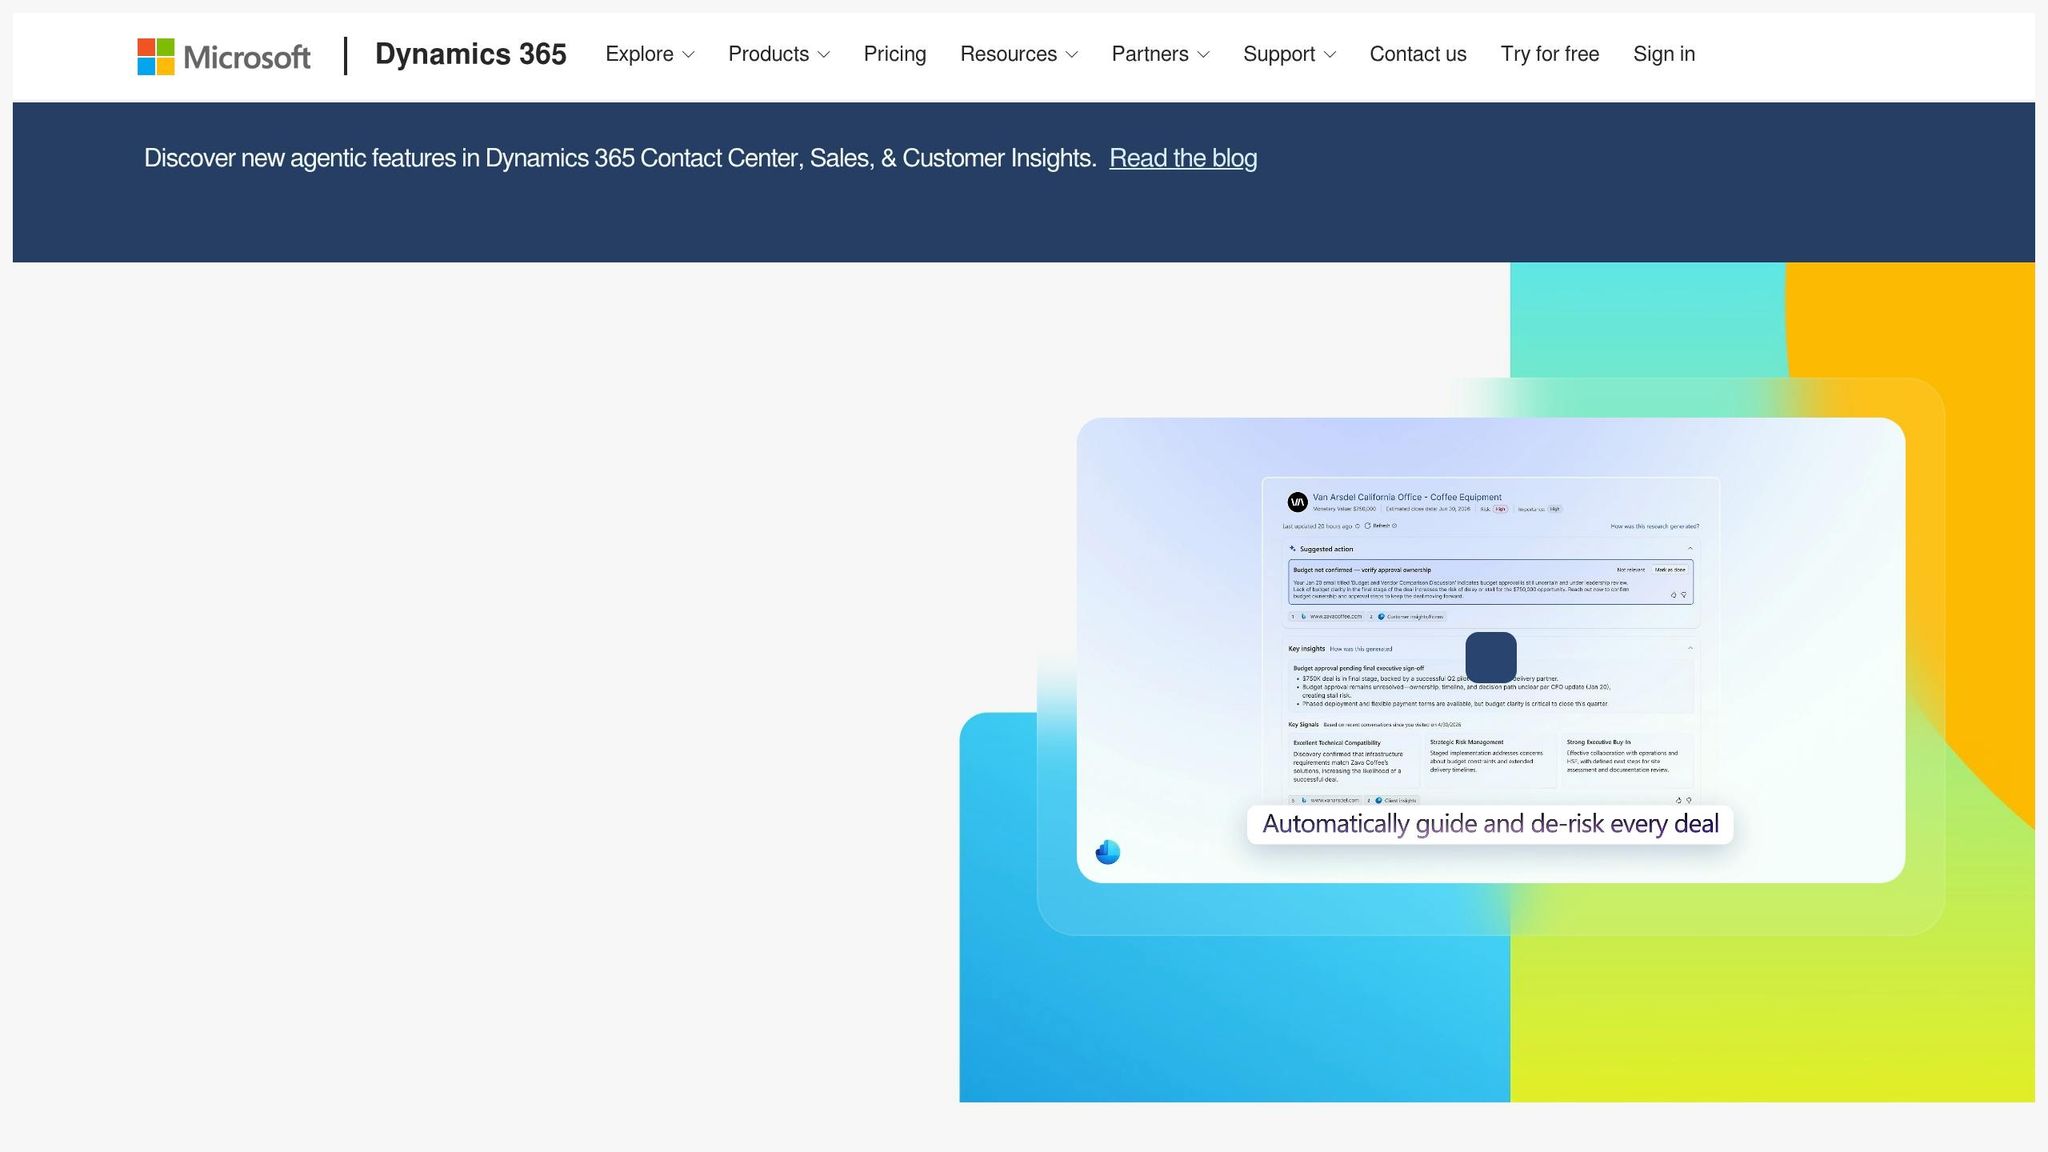Screen dimensions: 2048x1152
Task: Click the Van Arsdel California Office deal title
Action: click(1407, 497)
